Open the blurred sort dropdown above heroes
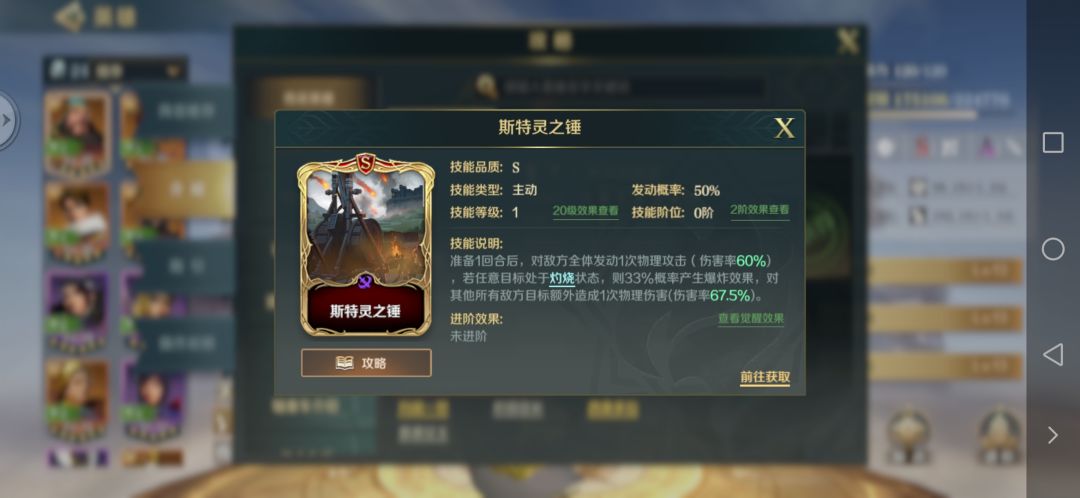The image size is (1080, 498). tap(115, 70)
